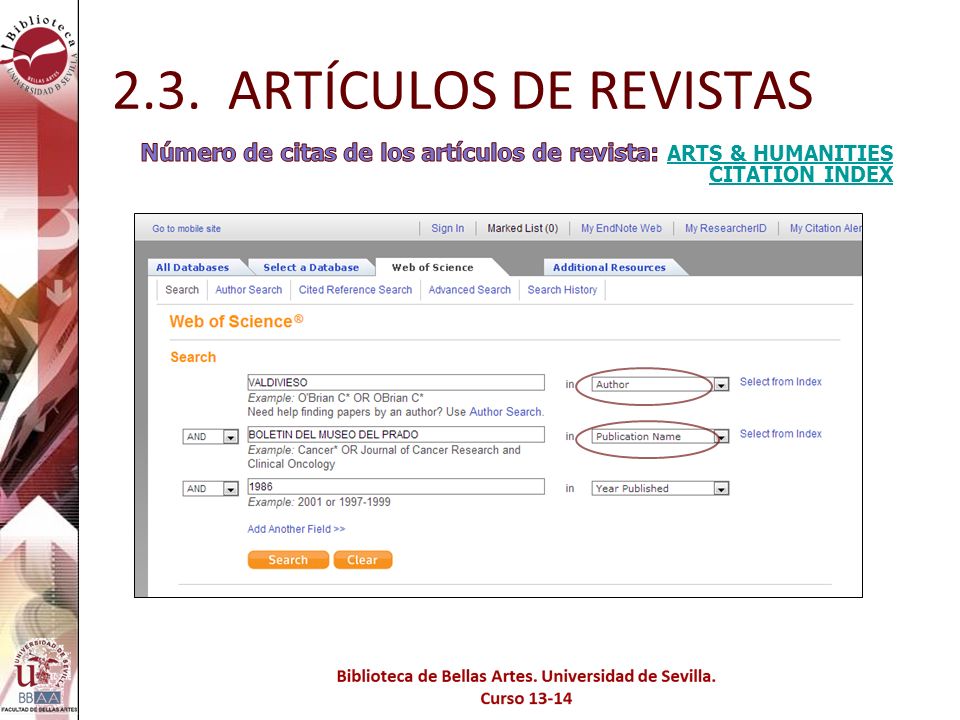Image resolution: width=960 pixels, height=720 pixels.
Task: Open the AND operator dropdown beside 1986 field
Action: [210, 489]
